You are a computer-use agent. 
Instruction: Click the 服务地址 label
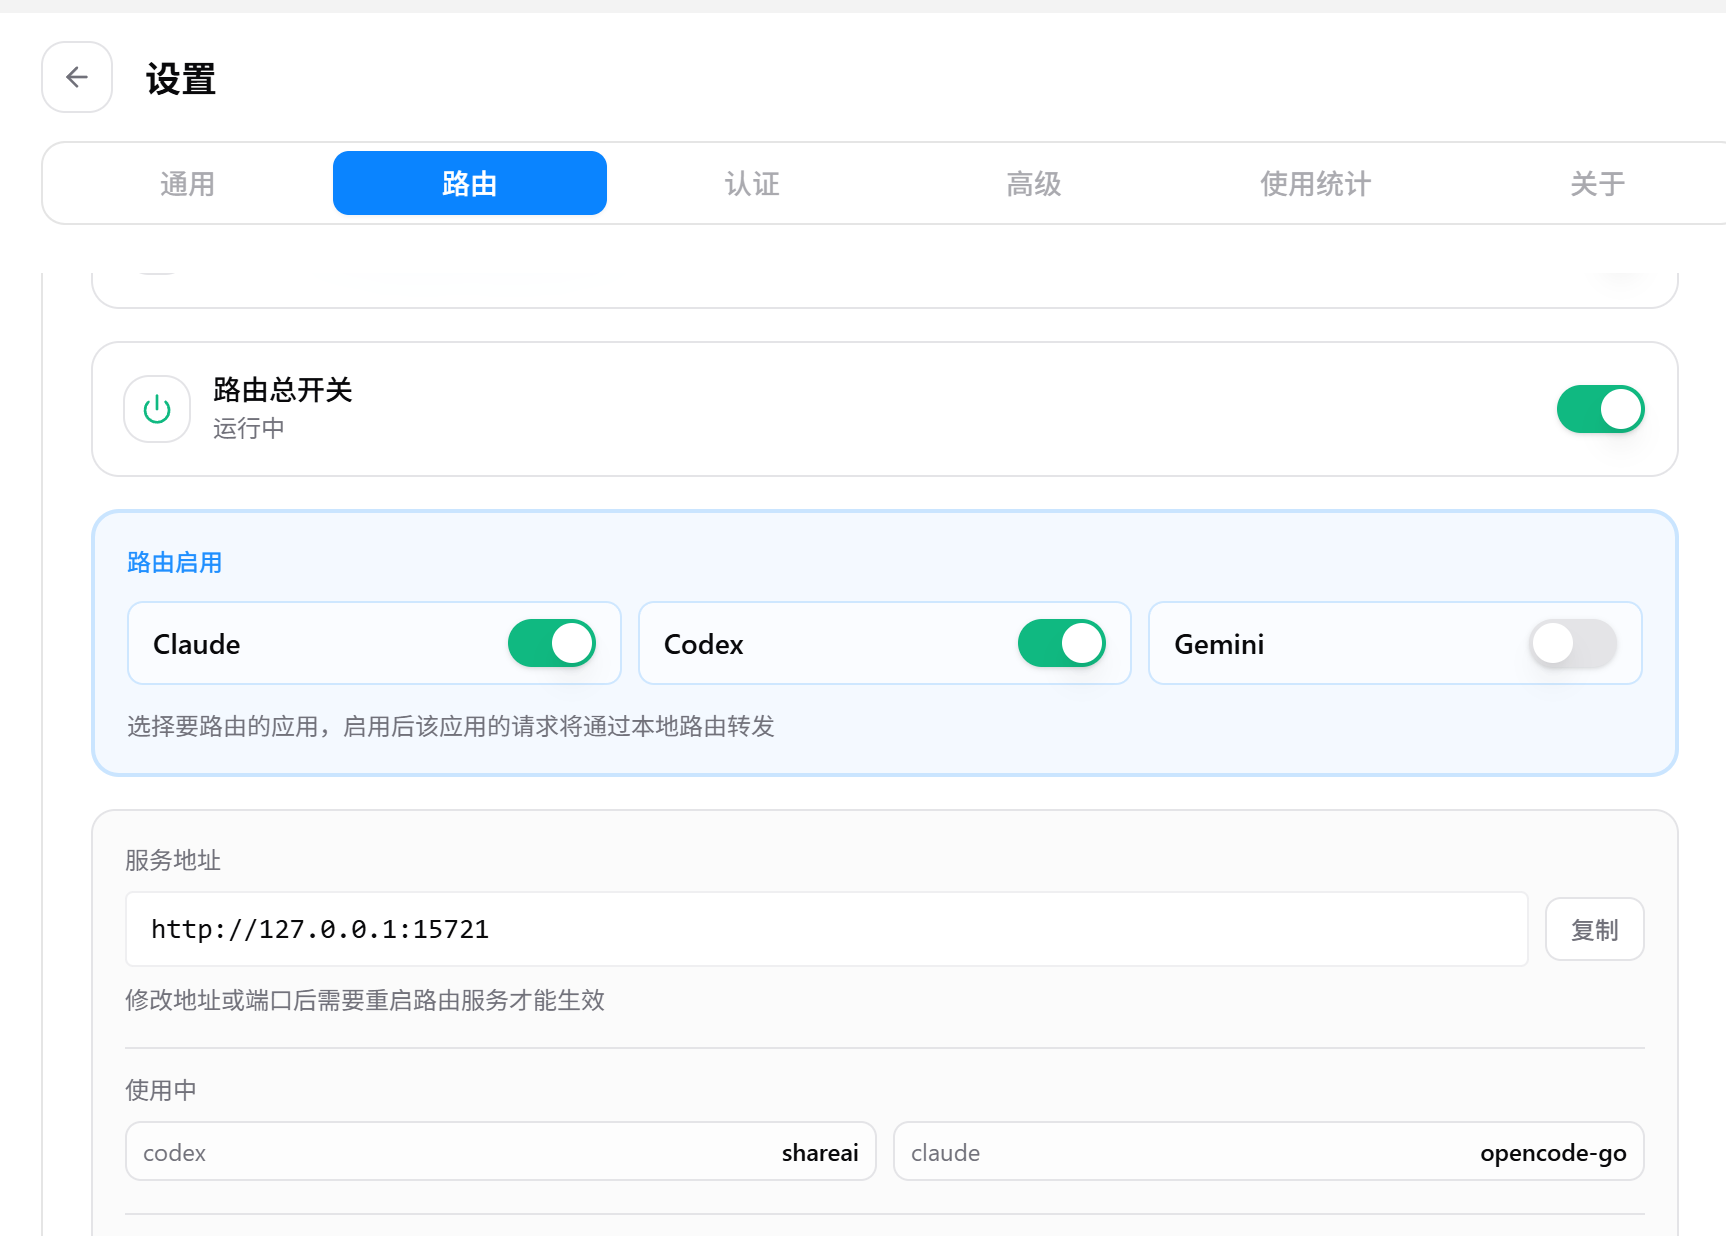click(x=173, y=860)
